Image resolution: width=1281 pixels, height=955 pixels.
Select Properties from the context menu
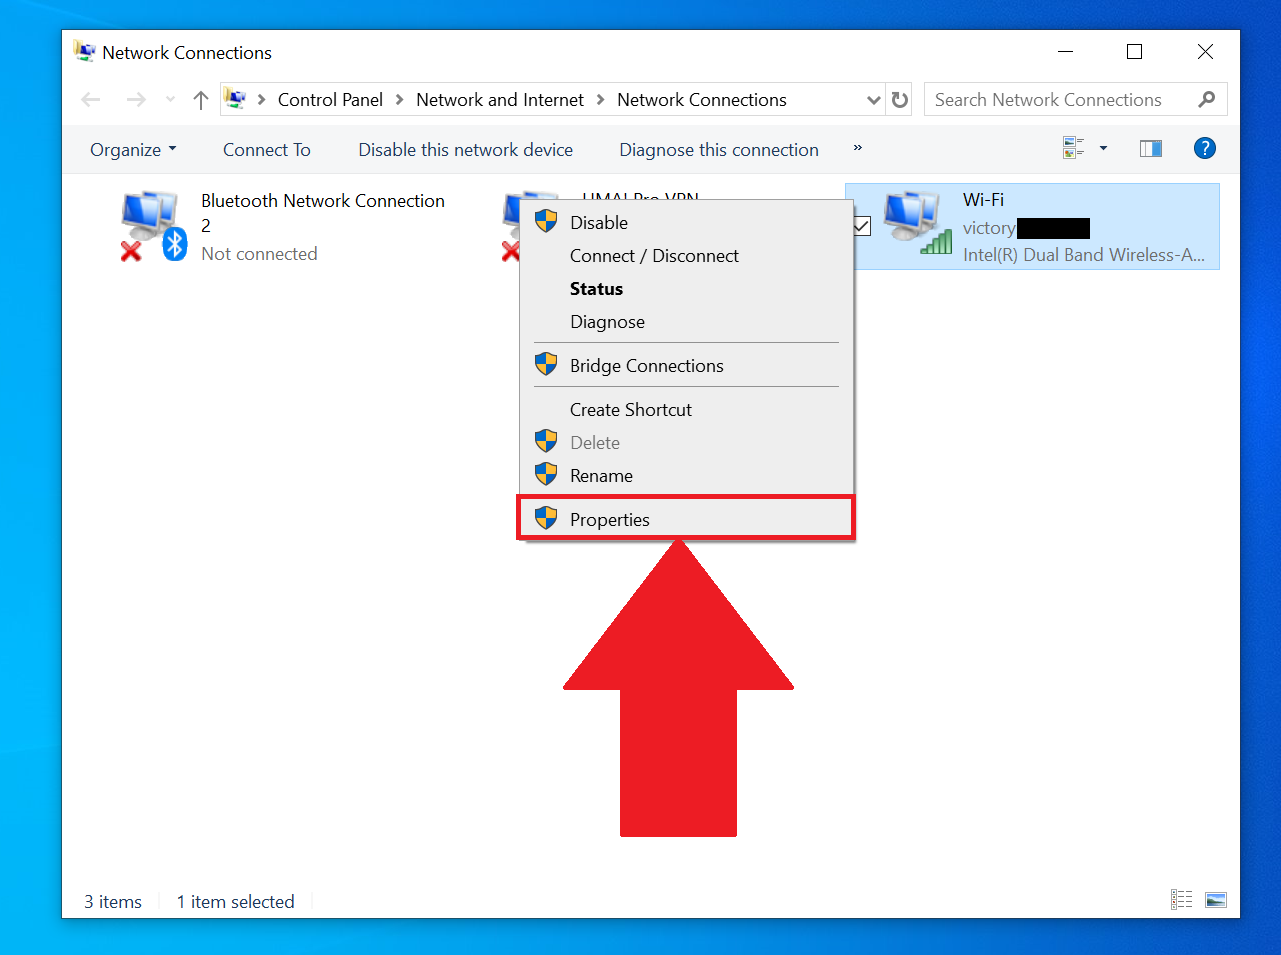tap(610, 519)
